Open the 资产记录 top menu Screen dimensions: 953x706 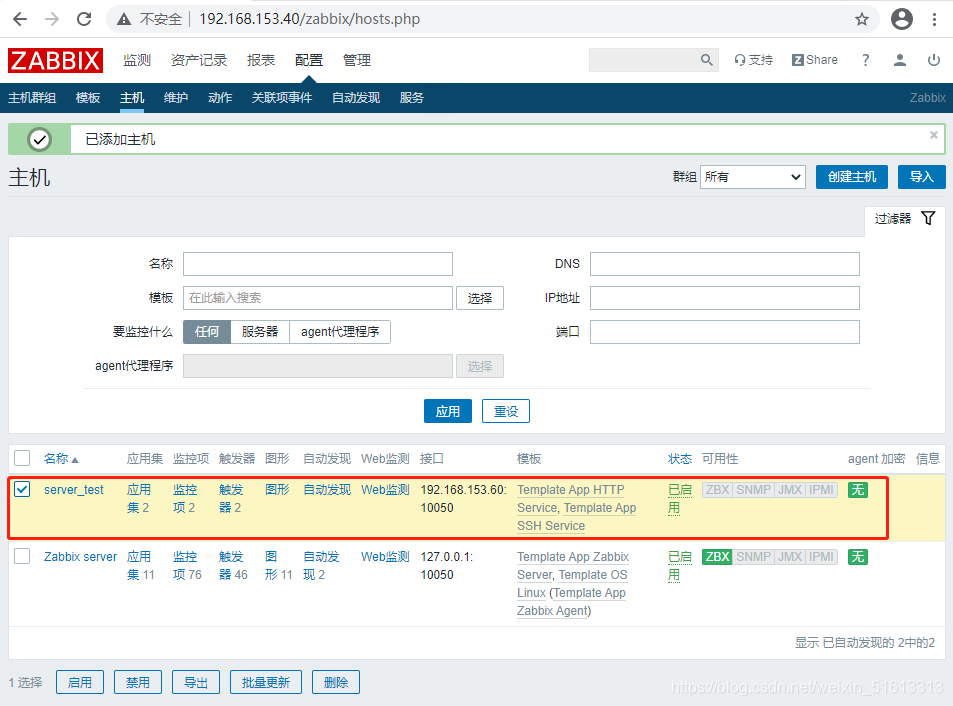click(199, 60)
